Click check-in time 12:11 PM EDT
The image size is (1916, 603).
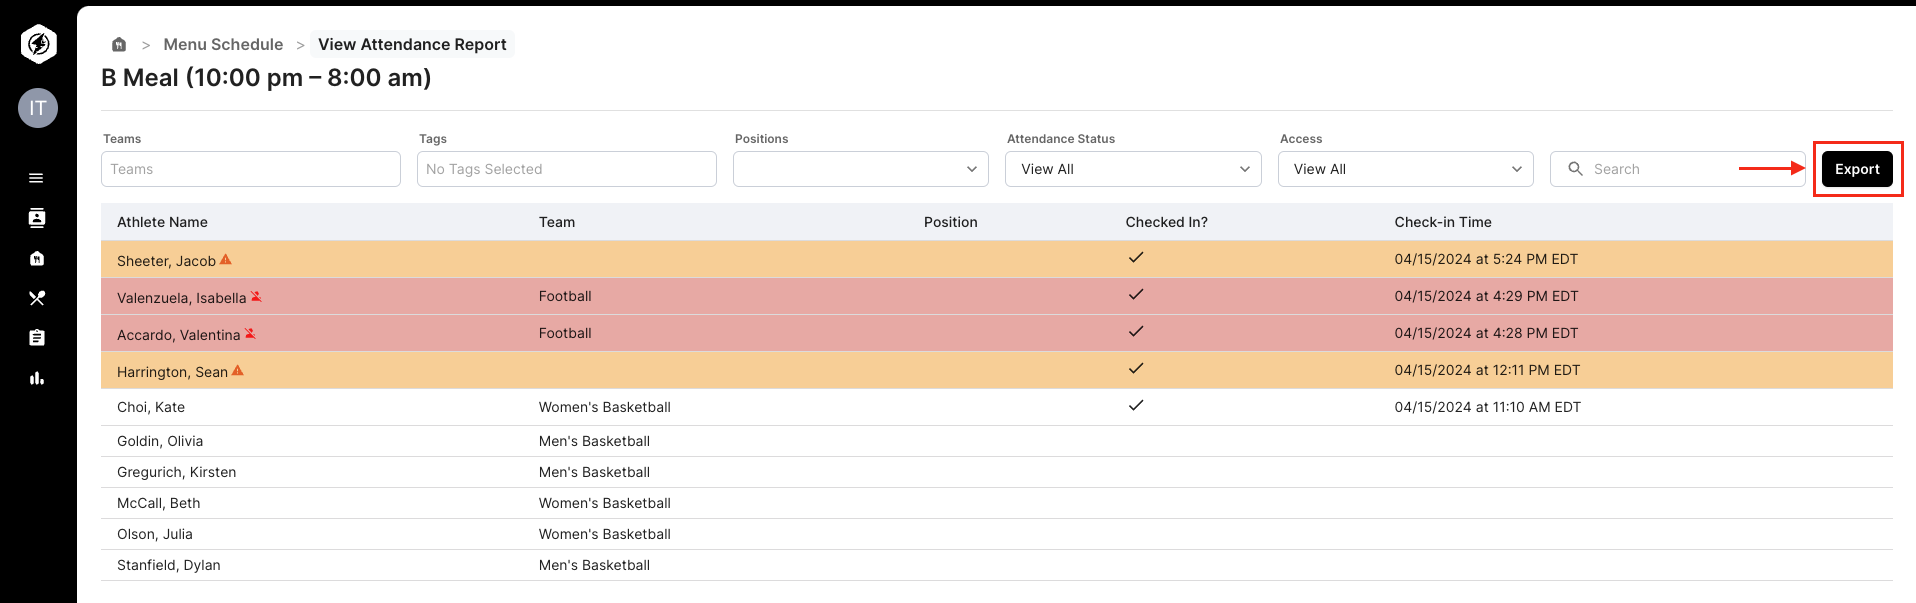pos(1487,370)
